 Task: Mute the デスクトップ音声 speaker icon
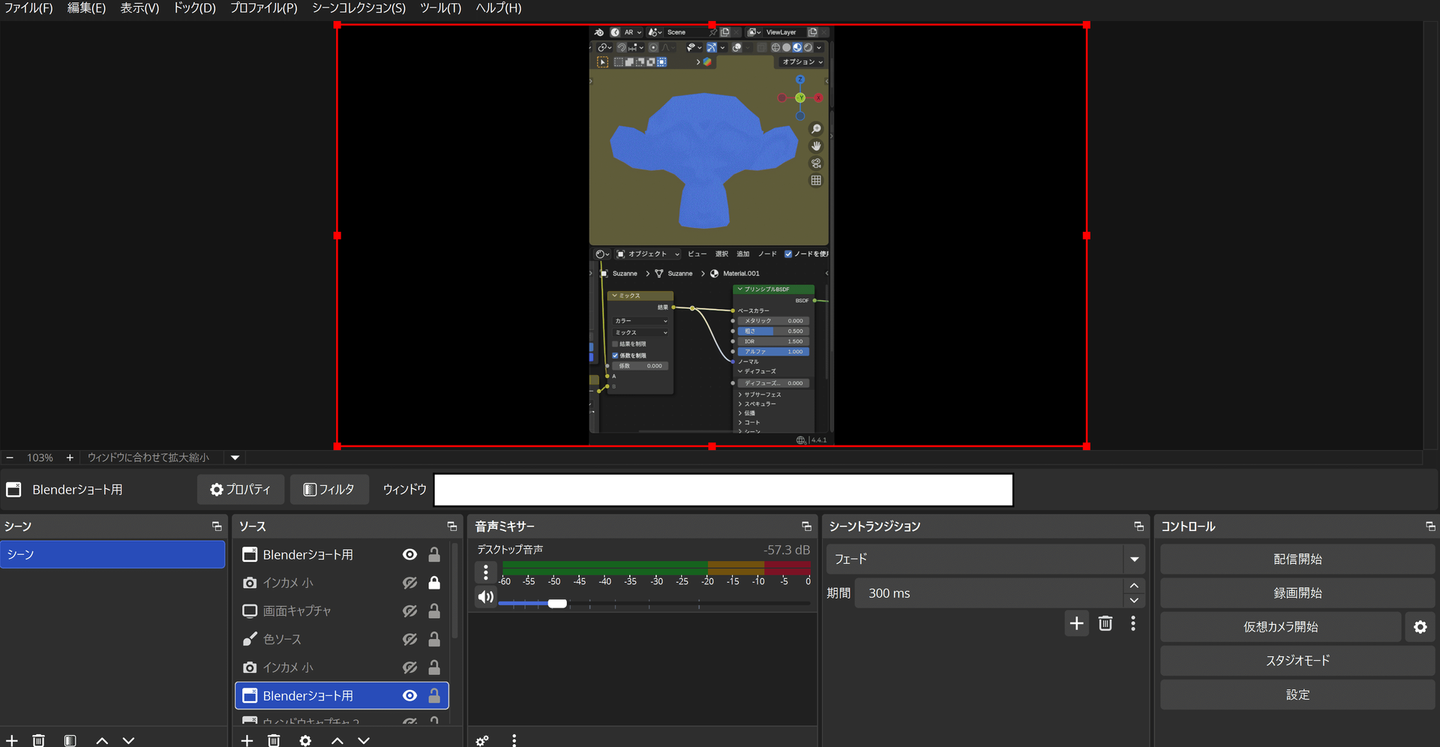(486, 597)
